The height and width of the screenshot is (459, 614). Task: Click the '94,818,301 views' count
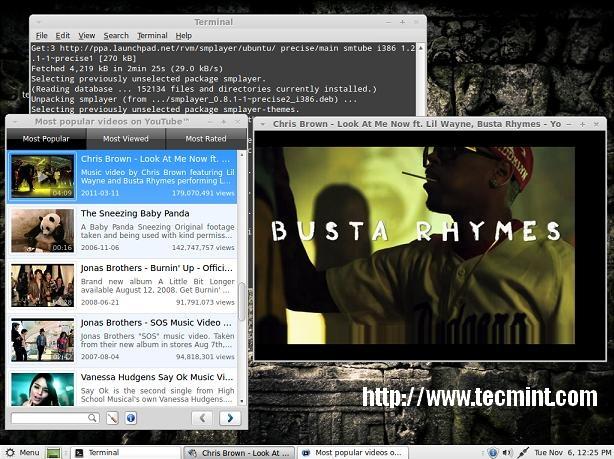click(x=205, y=357)
